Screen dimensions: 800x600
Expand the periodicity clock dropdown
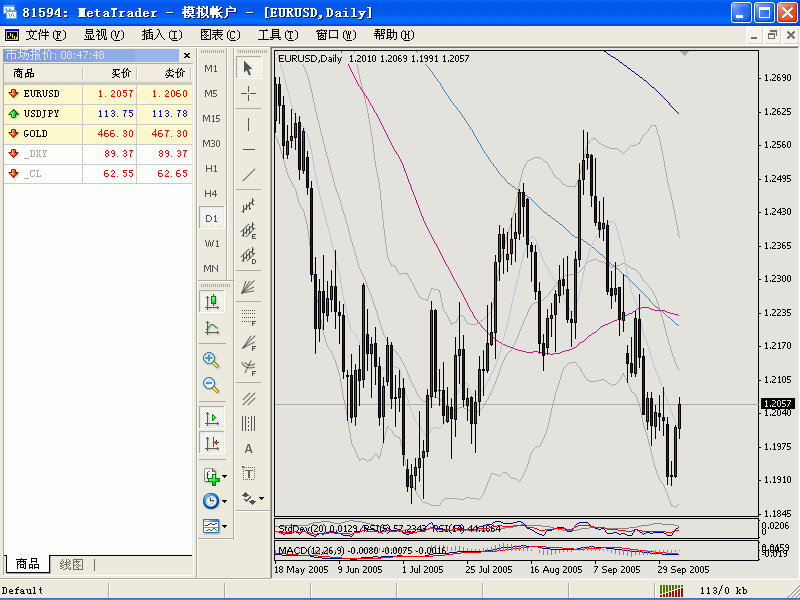[x=214, y=501]
